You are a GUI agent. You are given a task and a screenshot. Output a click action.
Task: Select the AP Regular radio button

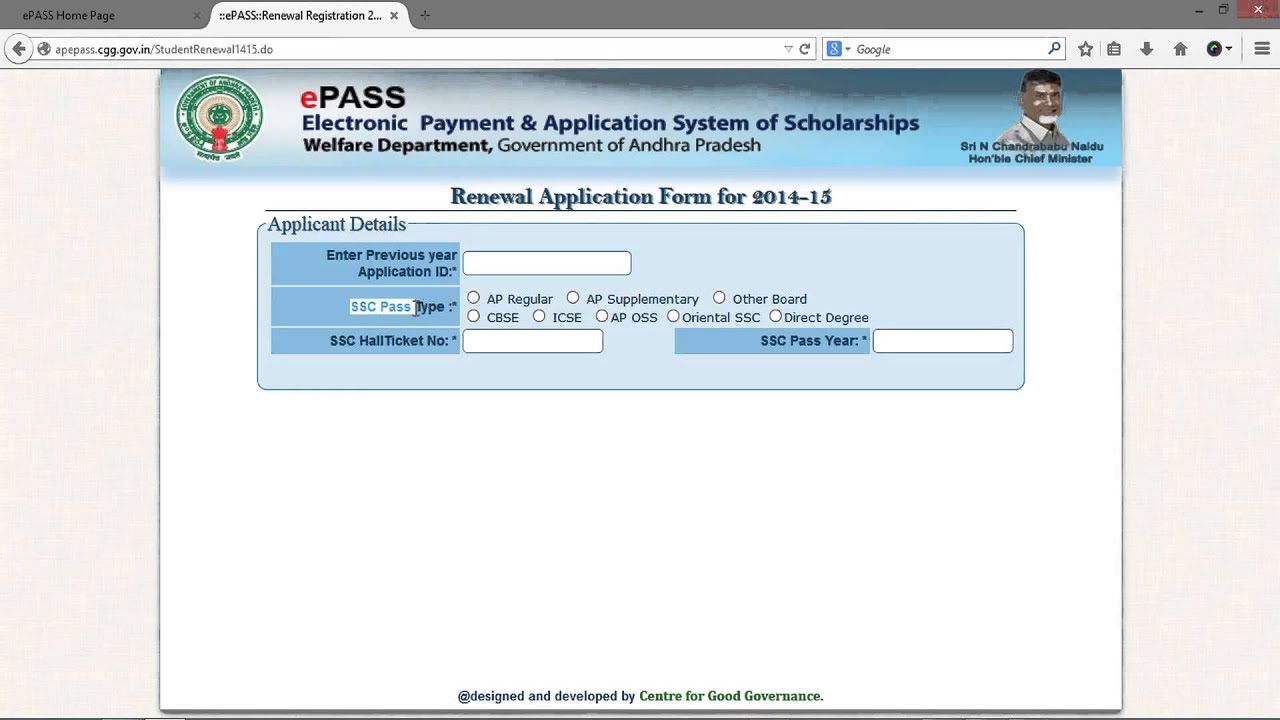474,298
